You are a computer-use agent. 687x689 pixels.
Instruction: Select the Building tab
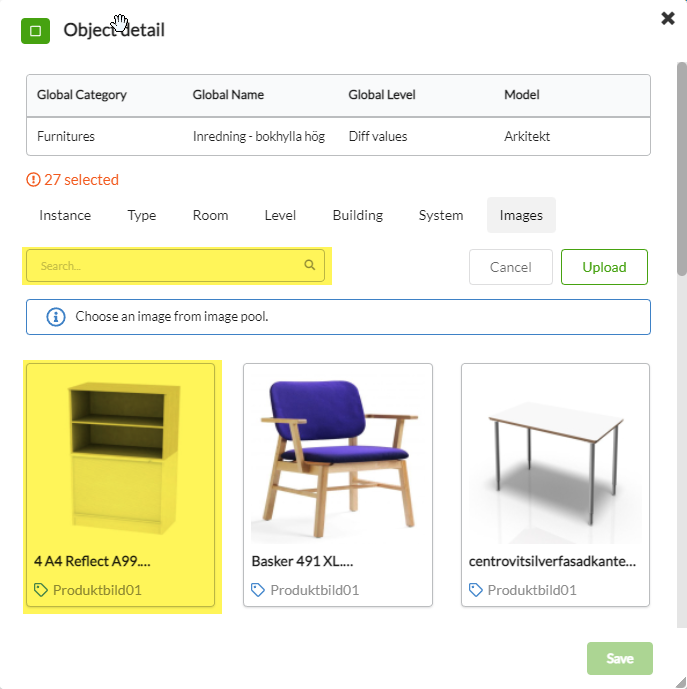[358, 215]
